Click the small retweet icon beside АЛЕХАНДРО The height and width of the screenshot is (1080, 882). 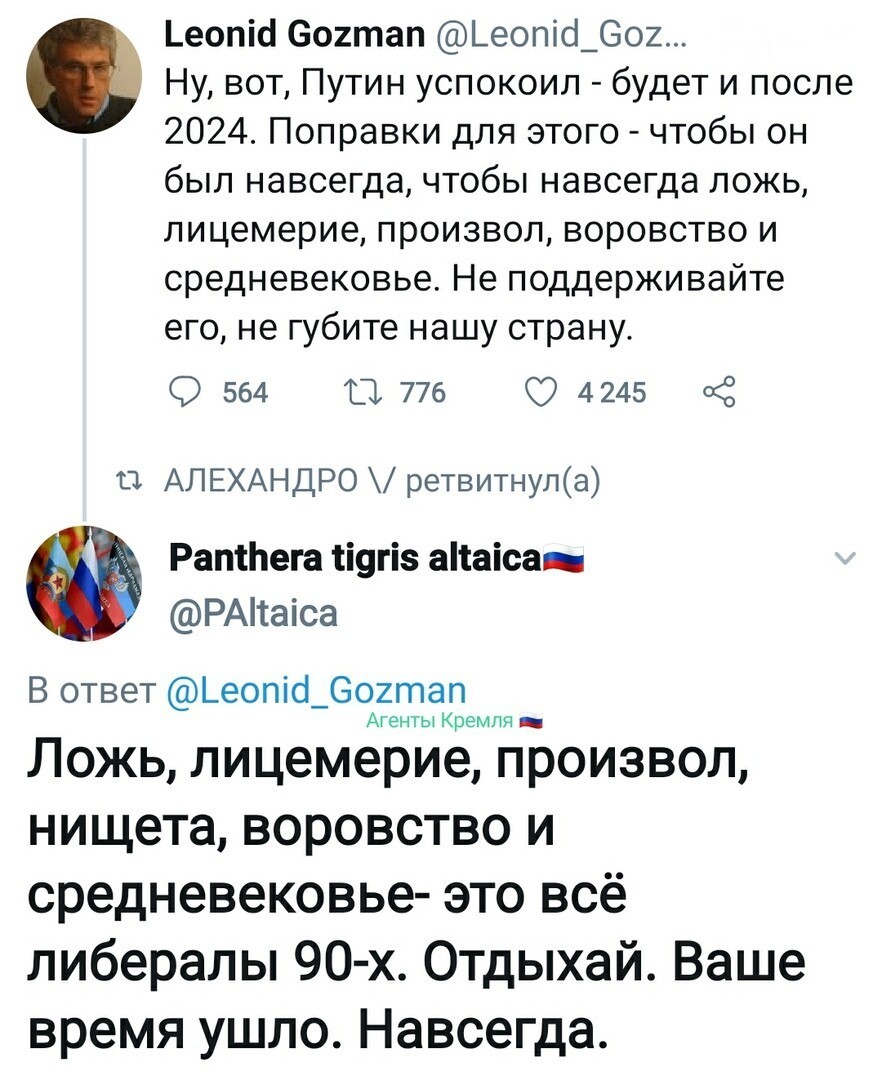129,480
